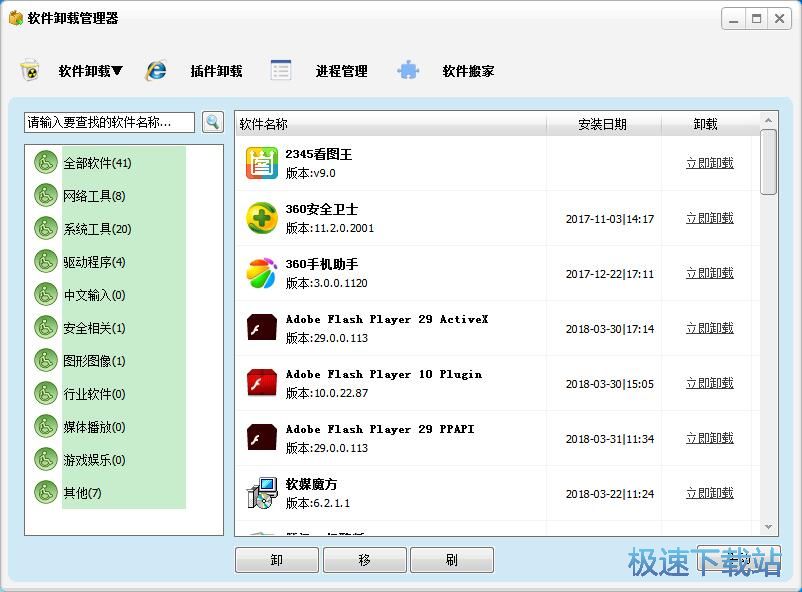Click the 软媒魔方 app icon

262,493
